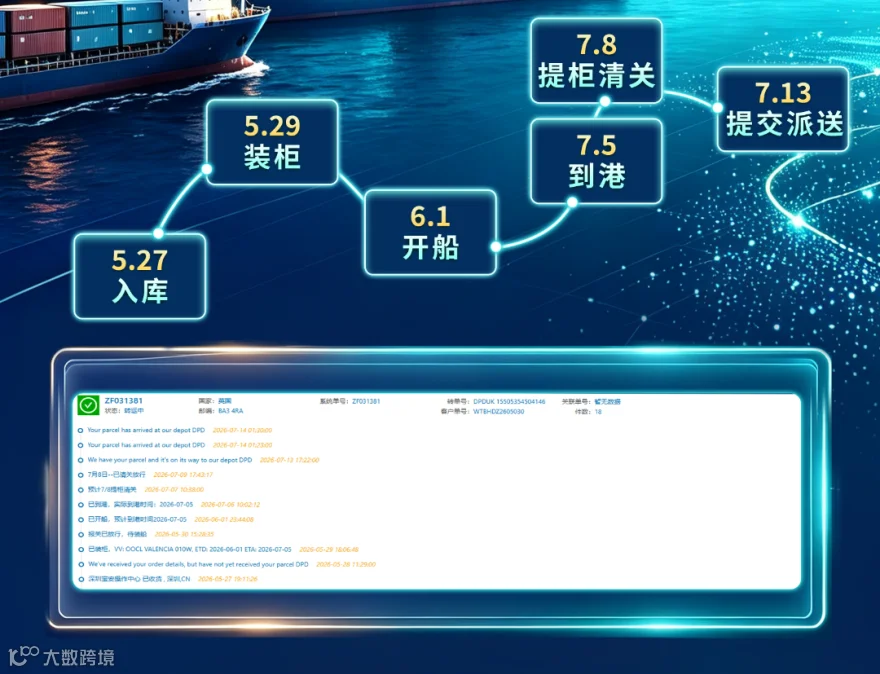Image resolution: width=880 pixels, height=674 pixels.
Task: Click the green checkmark status icon
Action: (88, 405)
